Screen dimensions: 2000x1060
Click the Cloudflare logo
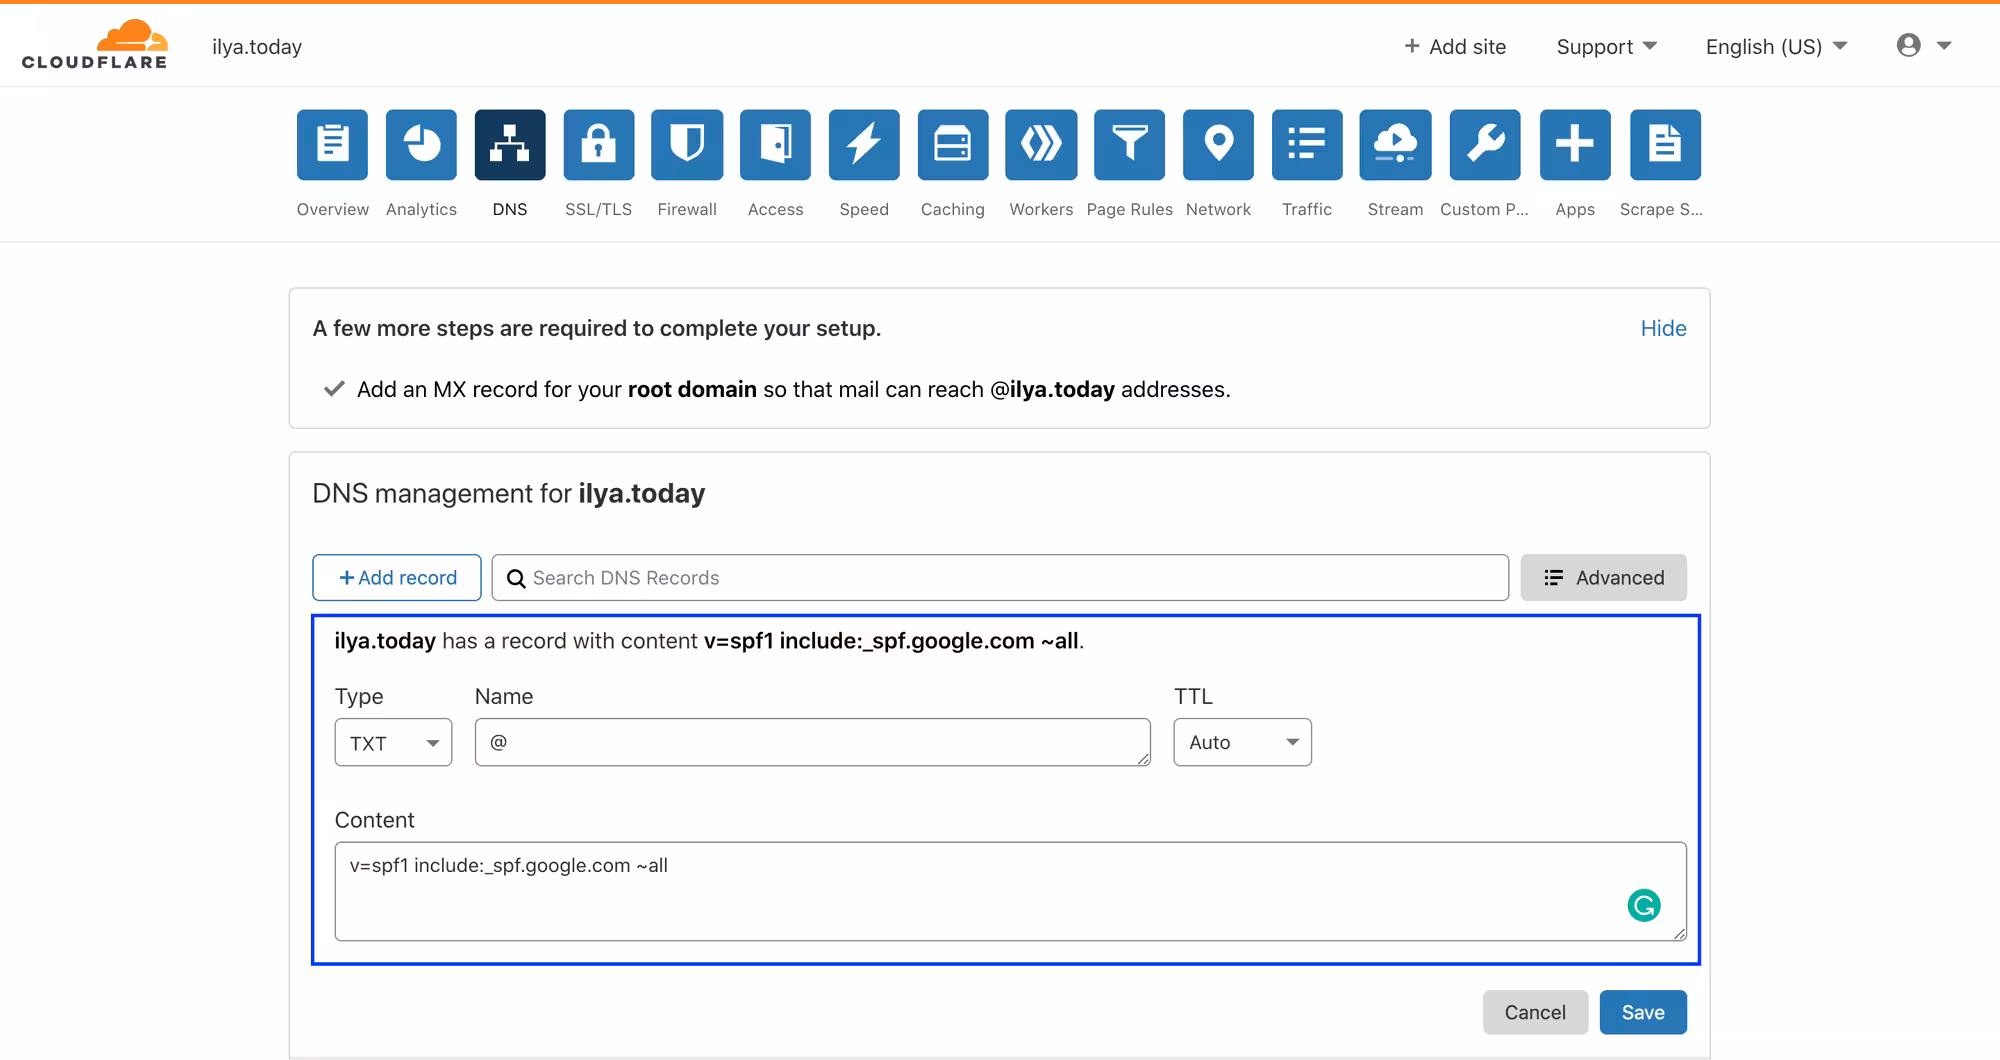95,45
